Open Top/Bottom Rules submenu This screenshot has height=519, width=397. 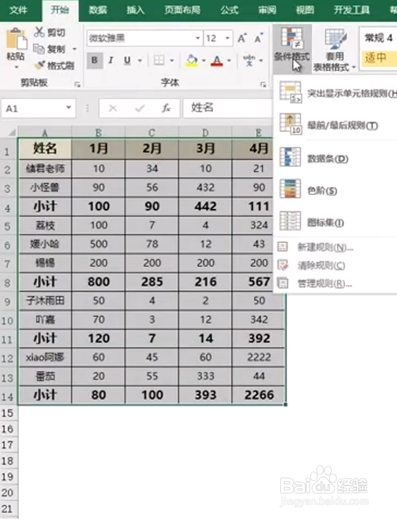tap(336, 125)
